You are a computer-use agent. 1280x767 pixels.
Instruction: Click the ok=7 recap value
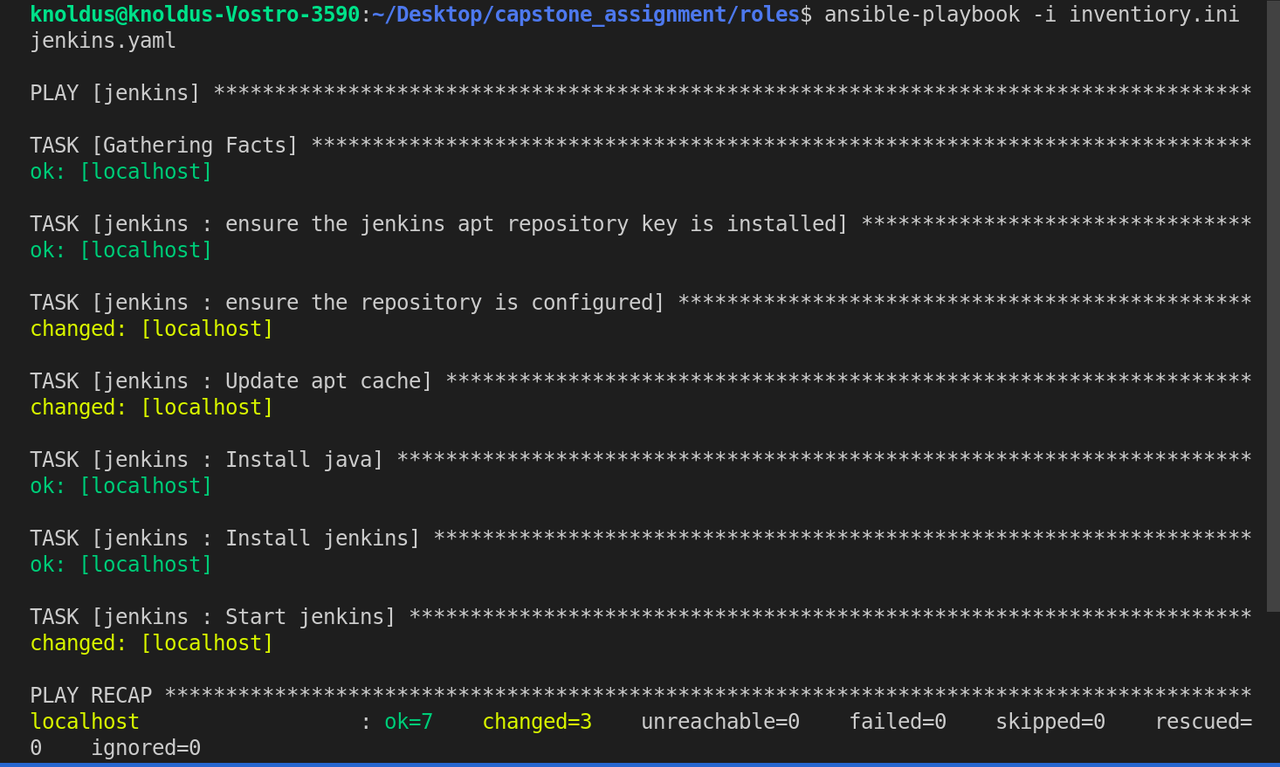pos(408,721)
